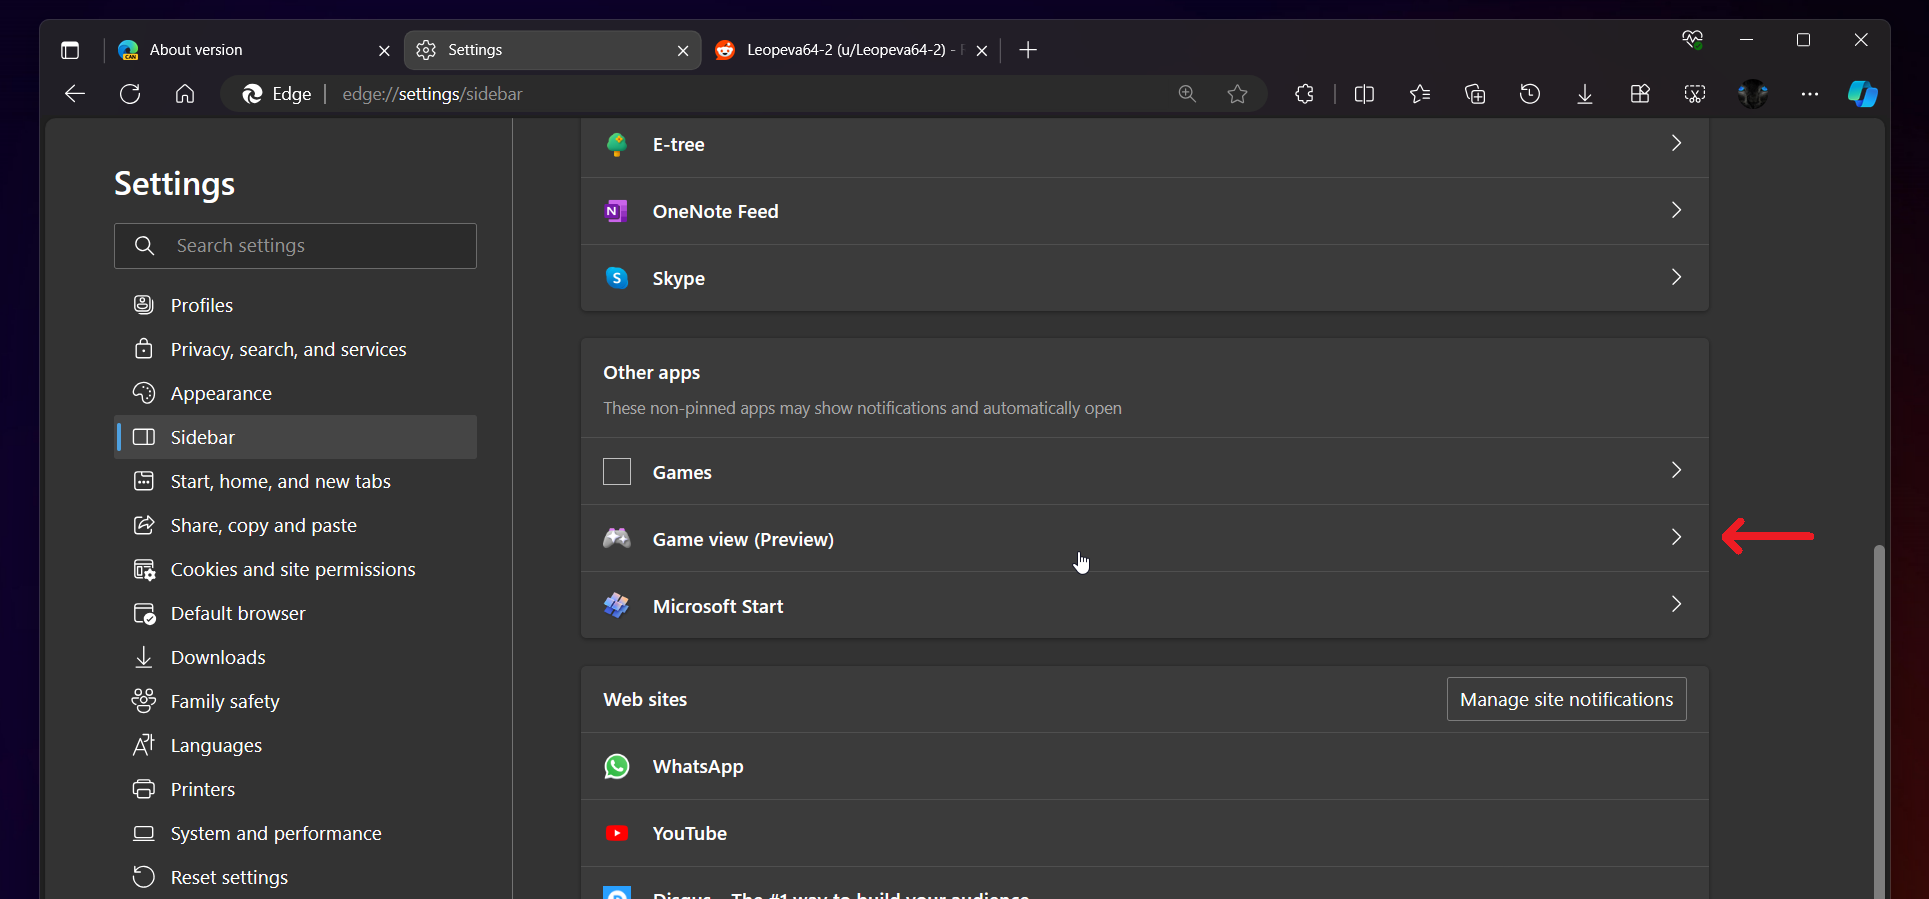Viewport: 1929px width, 899px height.
Task: Open Printers settings
Action: pos(295,789)
